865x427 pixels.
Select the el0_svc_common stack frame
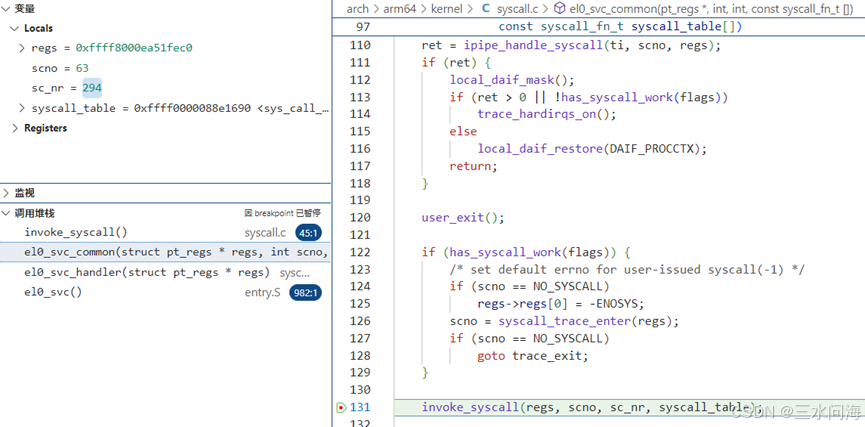165,253
